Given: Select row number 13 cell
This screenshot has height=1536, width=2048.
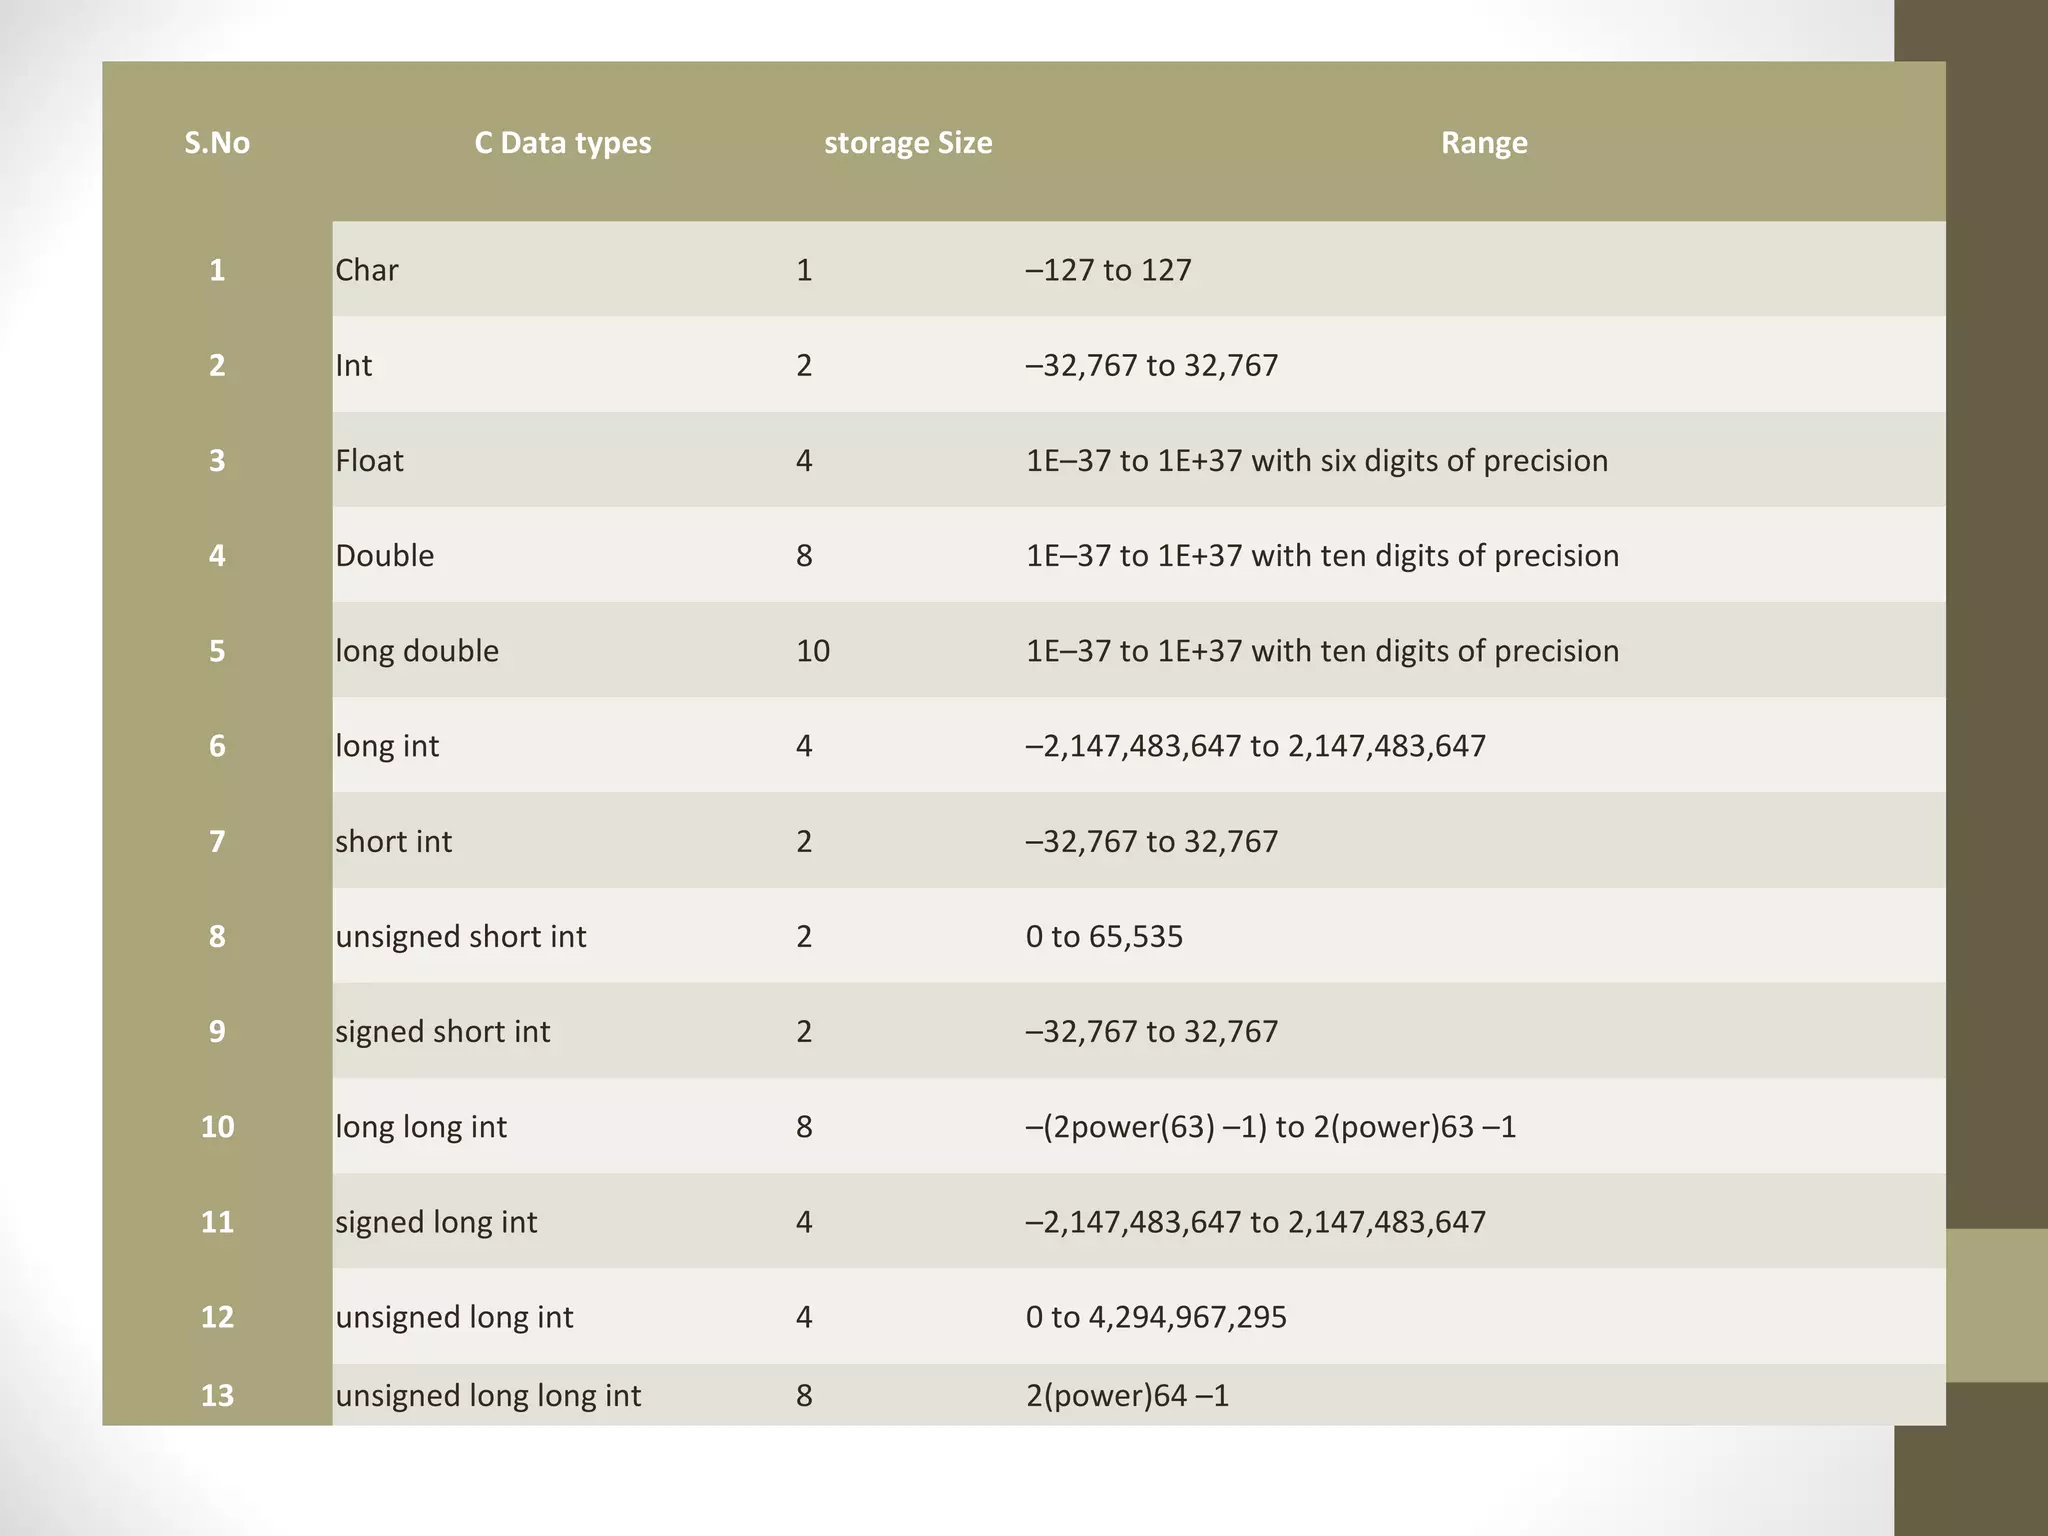Looking at the screenshot, I should tap(217, 1396).
